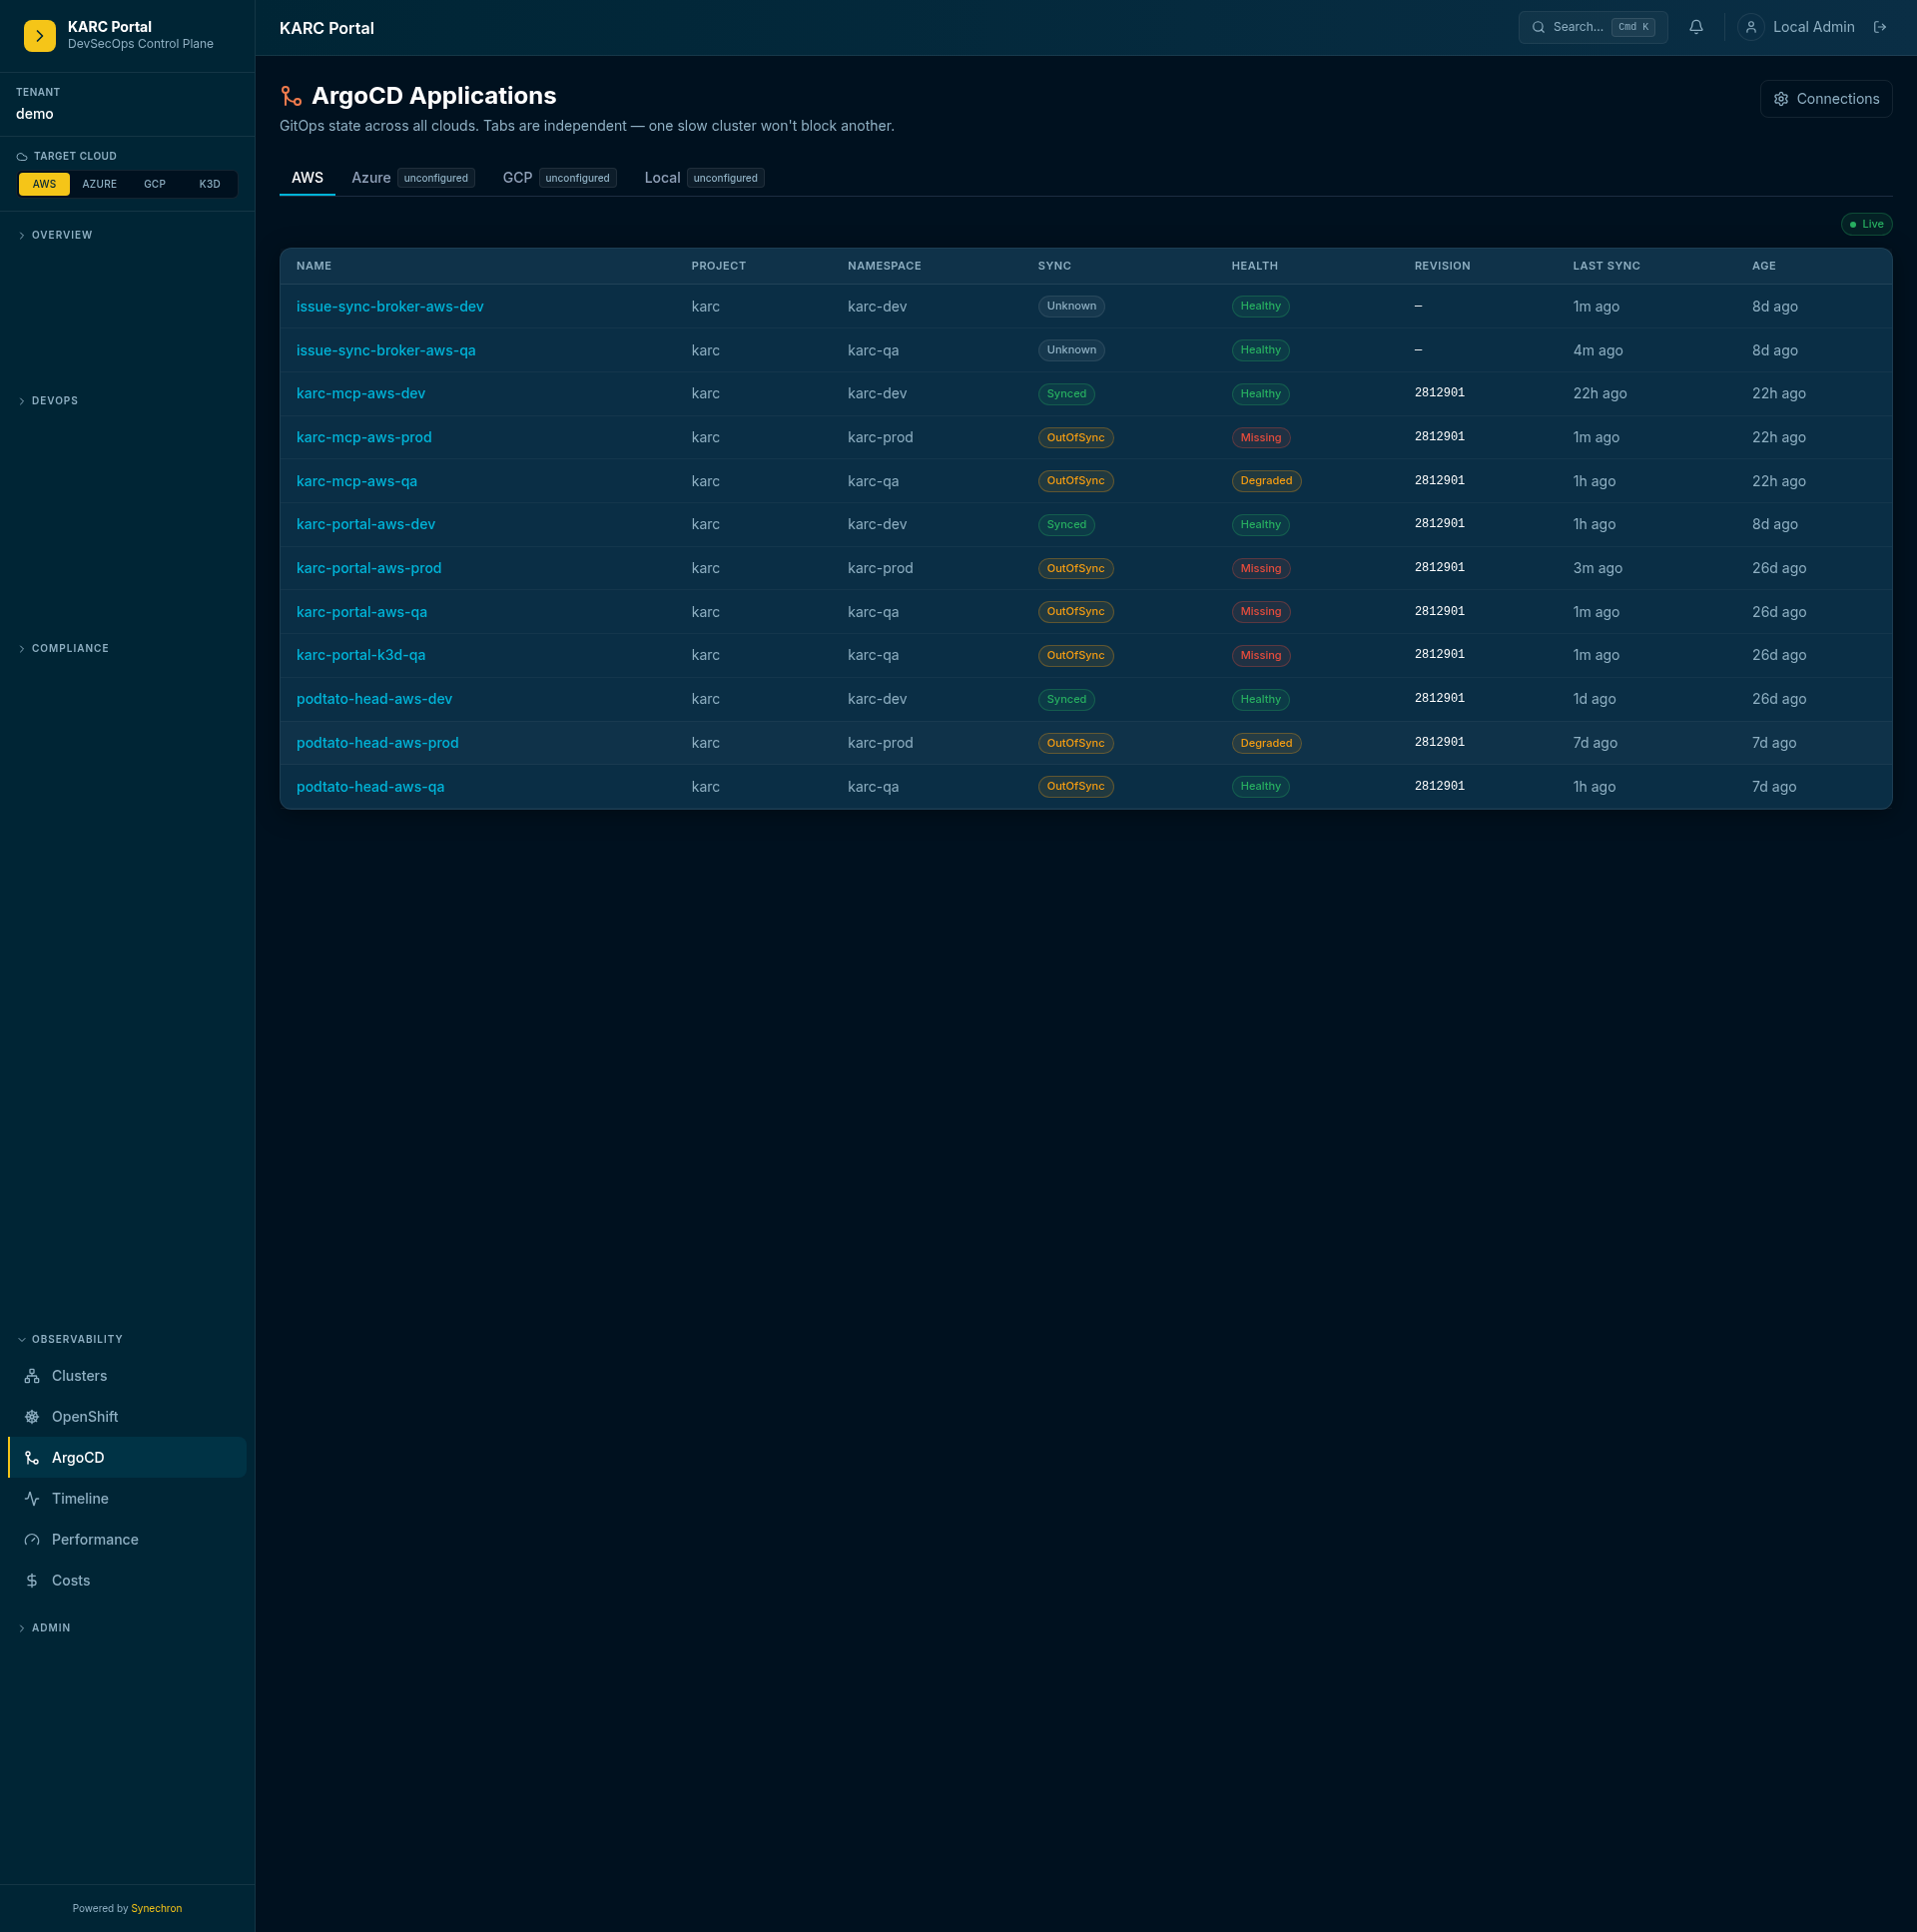Open Clusters in the sidebar
Screen dimensions: 1917x1932
tap(127, 1376)
